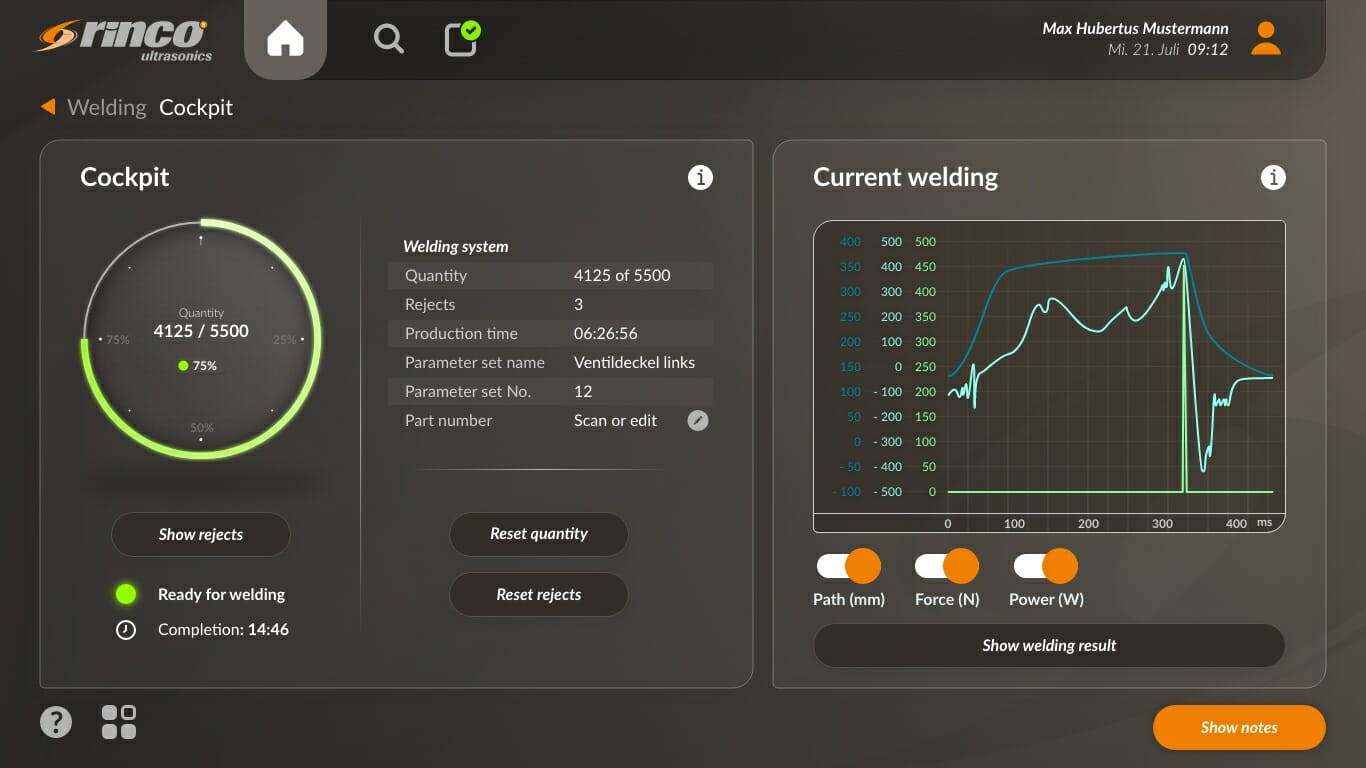
Task: Open the search magnifier icon
Action: 388,39
